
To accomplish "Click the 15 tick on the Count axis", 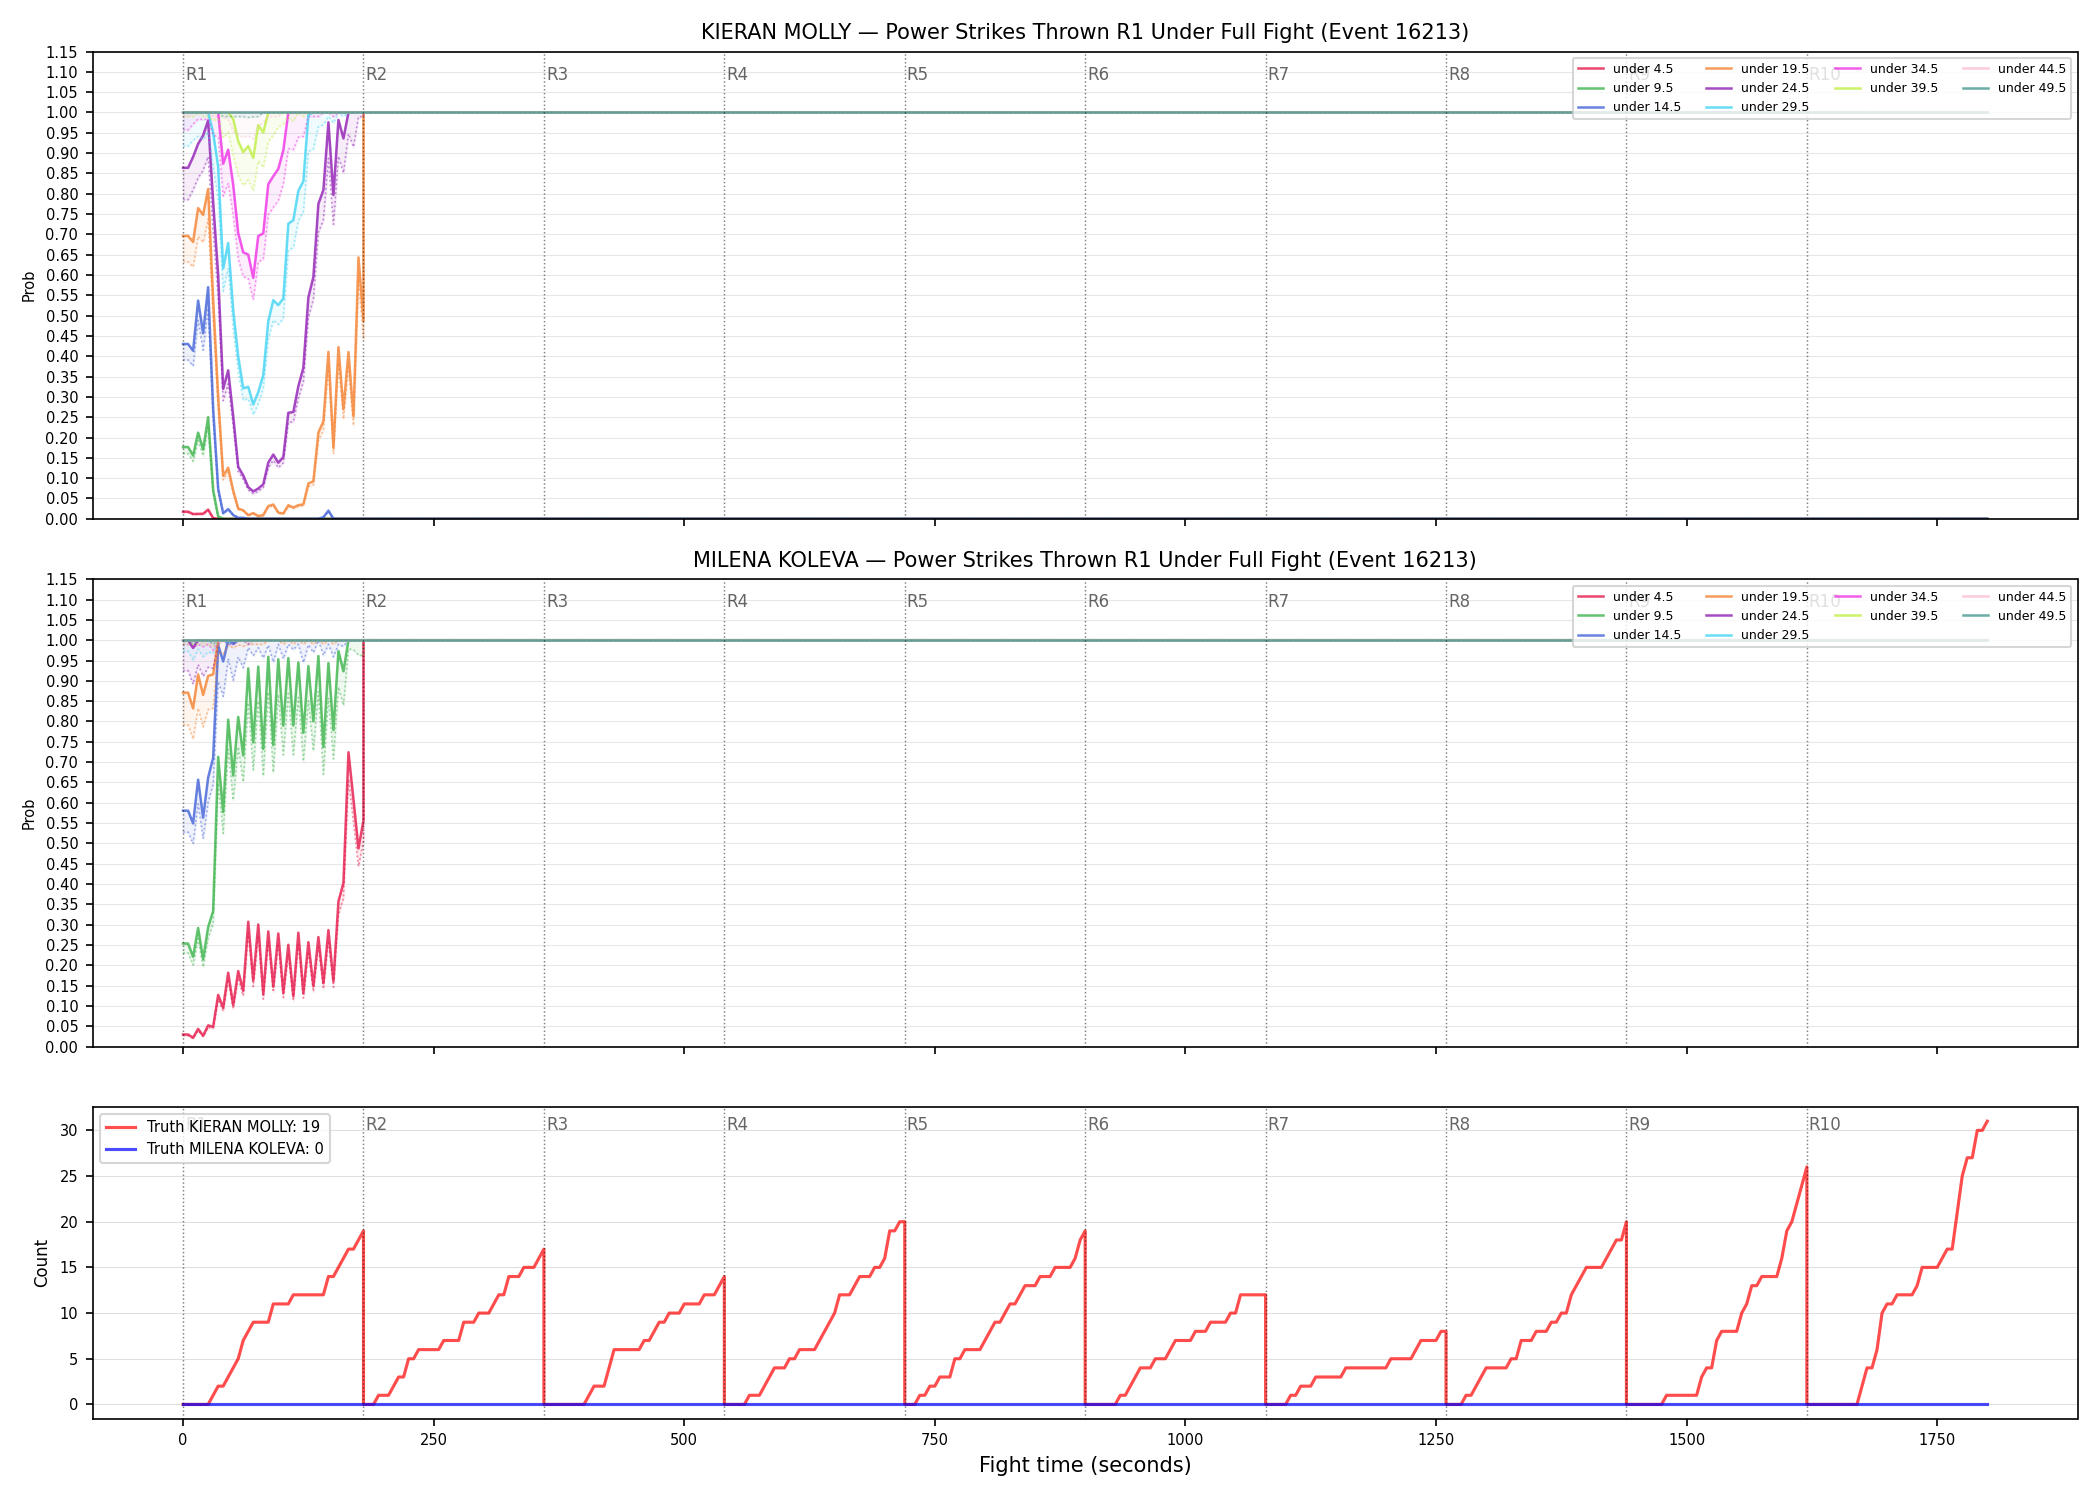I will pos(69,1267).
